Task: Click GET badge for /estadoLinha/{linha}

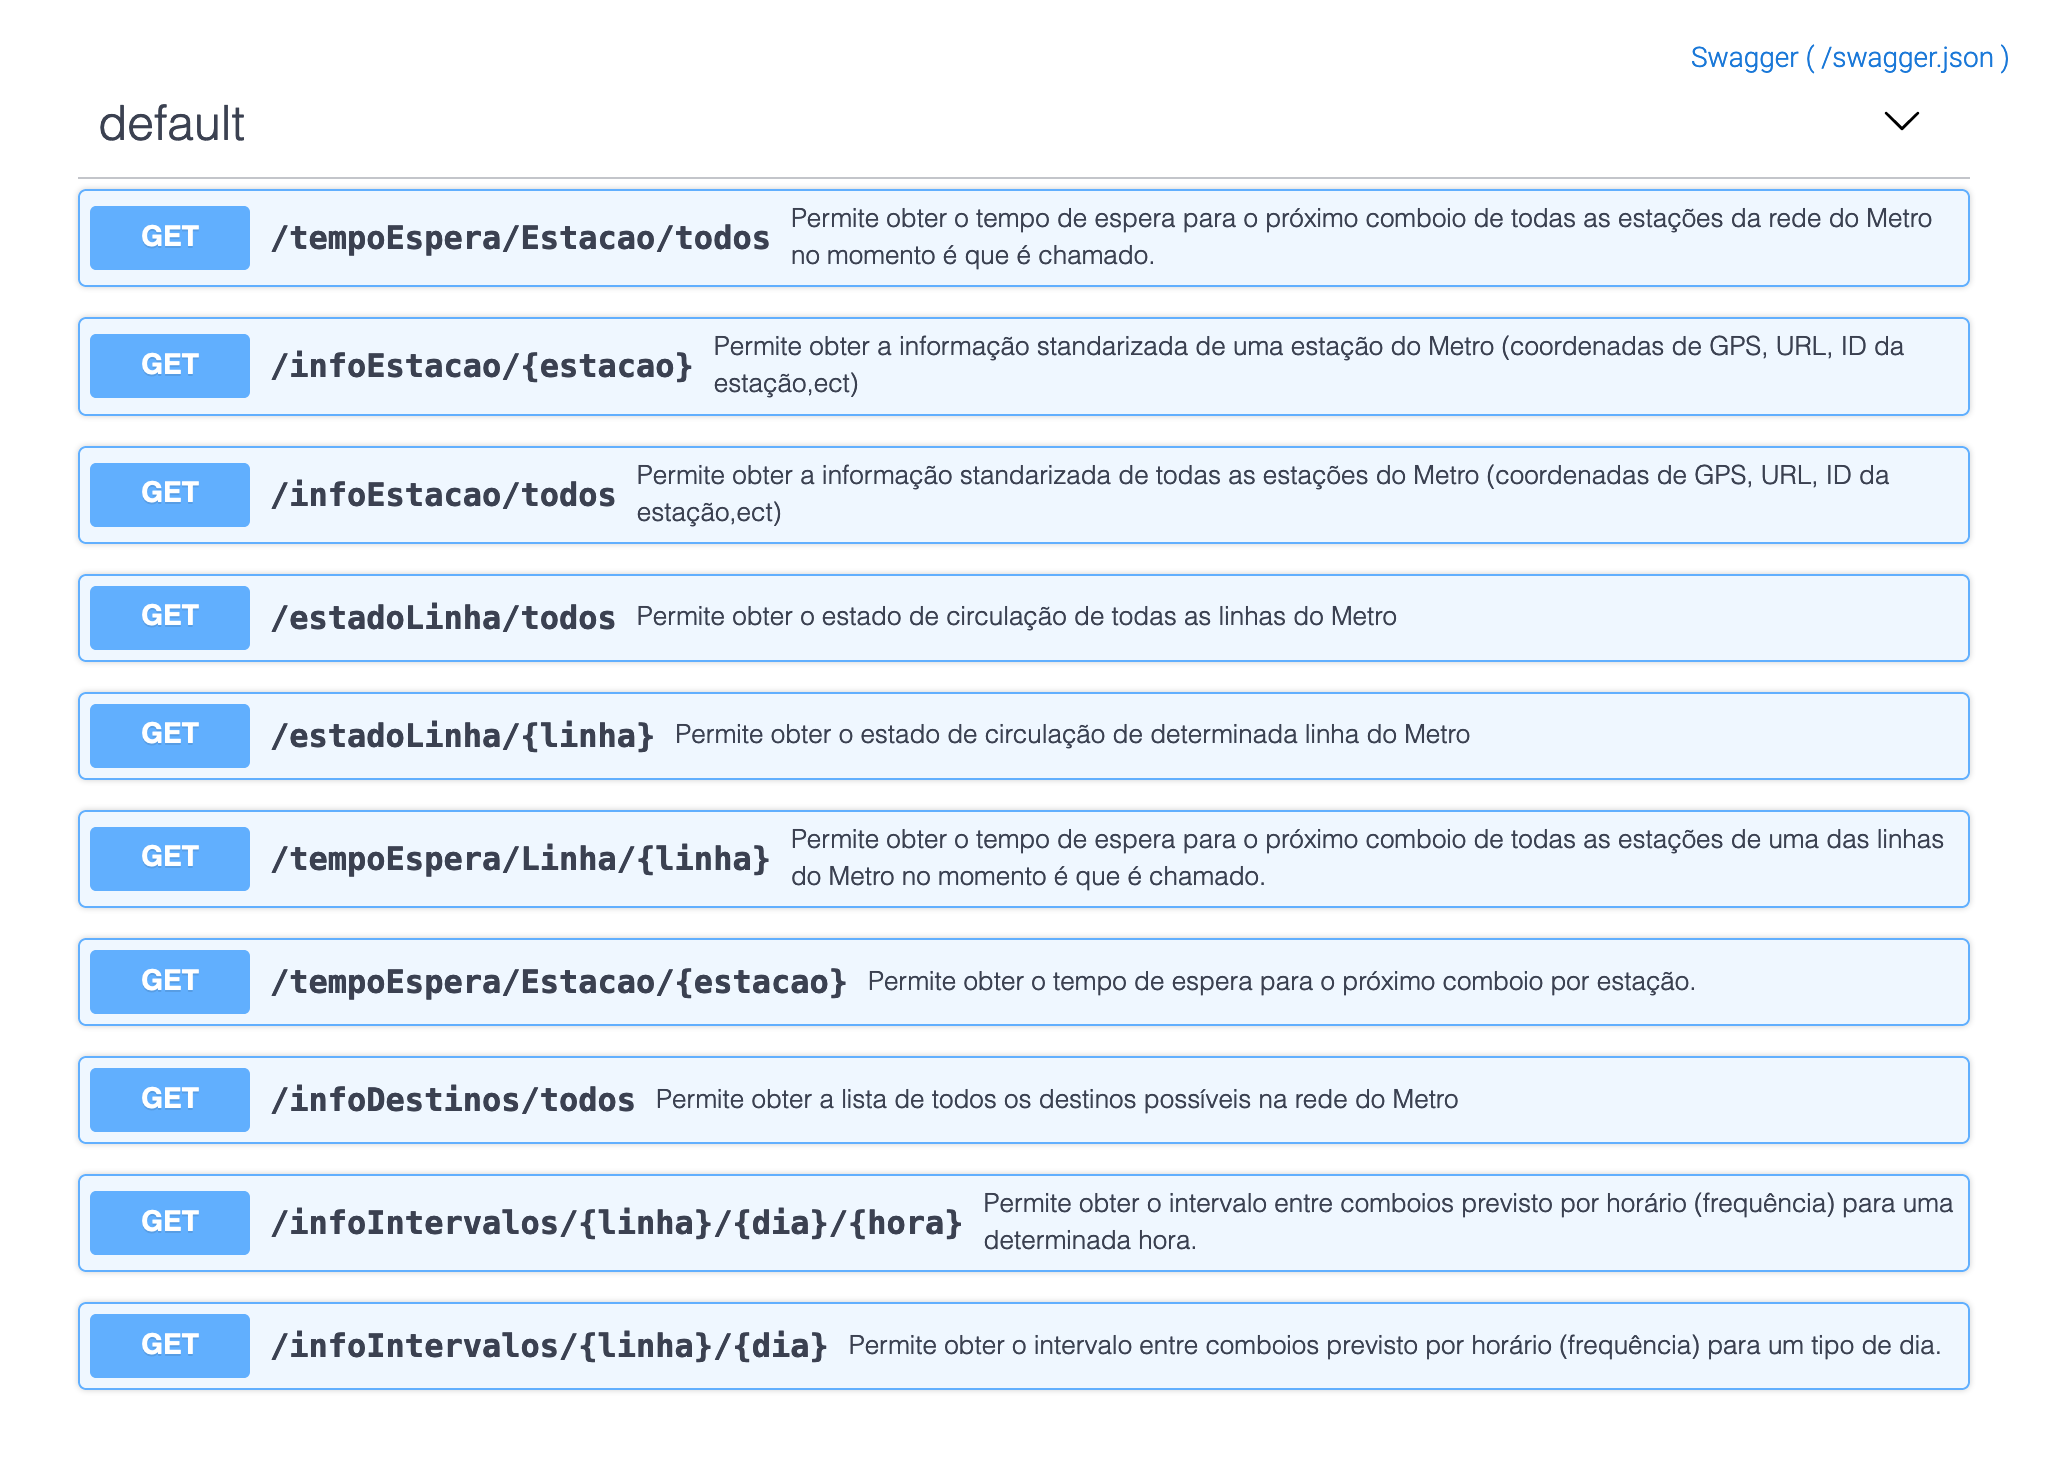Action: (x=170, y=736)
